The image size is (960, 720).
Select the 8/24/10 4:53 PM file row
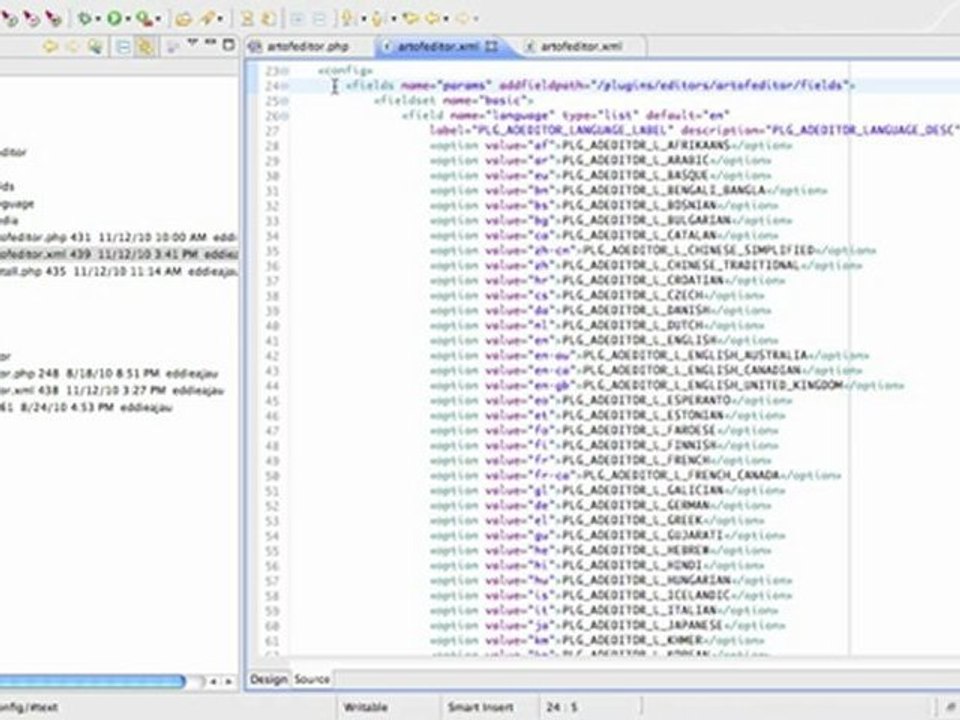[x=86, y=407]
